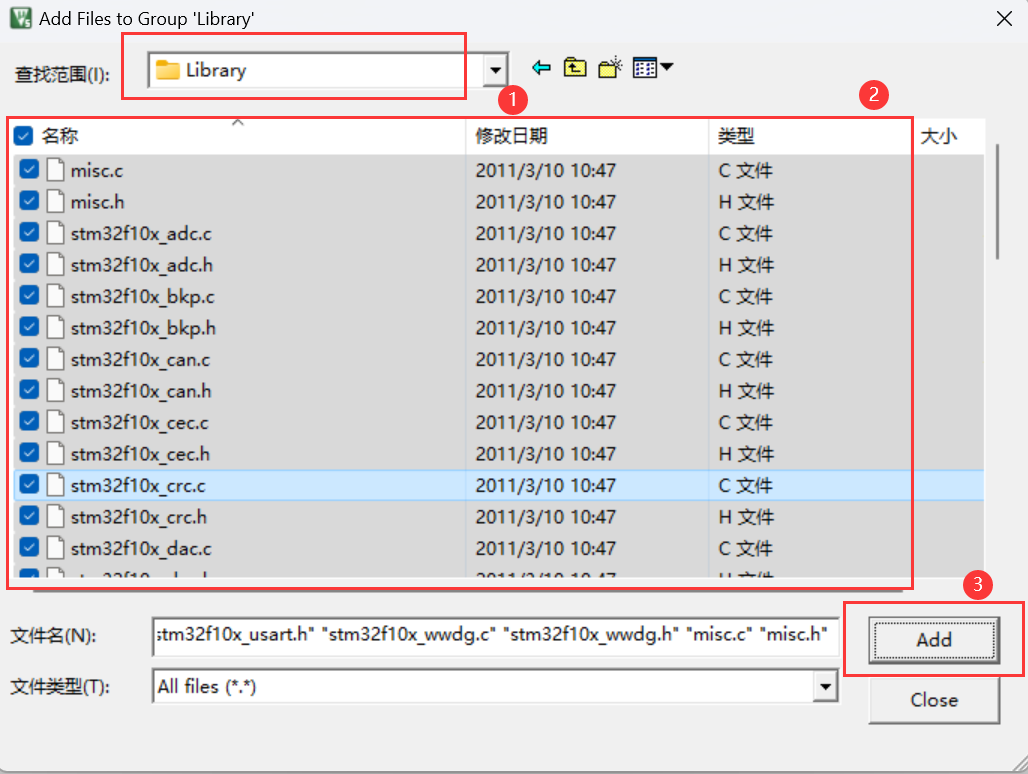Uncheck the stm32f10x_crc.h checkbox
This screenshot has height=774, width=1028.
(x=29, y=515)
